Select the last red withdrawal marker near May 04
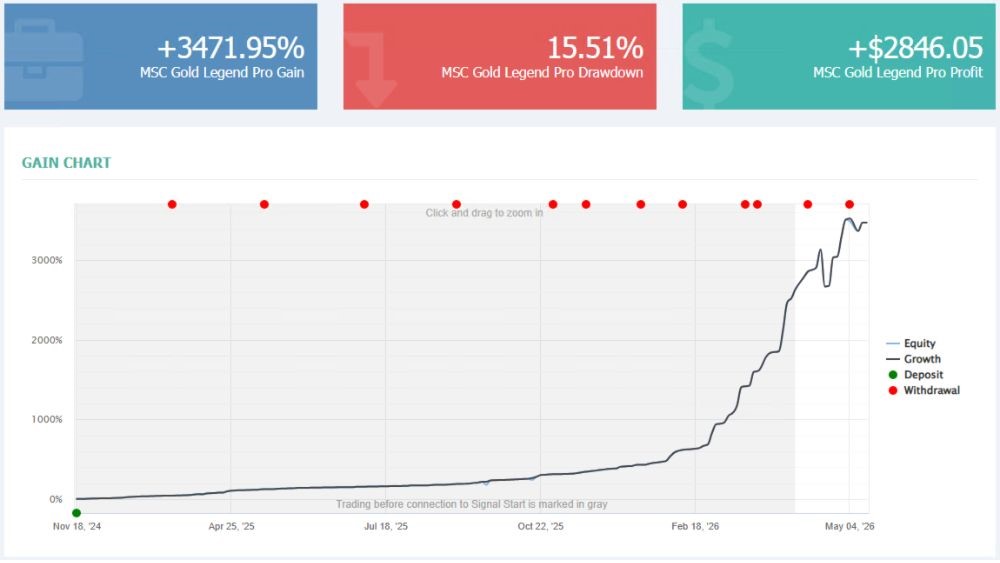This screenshot has height=563, width=1000. coord(849,205)
